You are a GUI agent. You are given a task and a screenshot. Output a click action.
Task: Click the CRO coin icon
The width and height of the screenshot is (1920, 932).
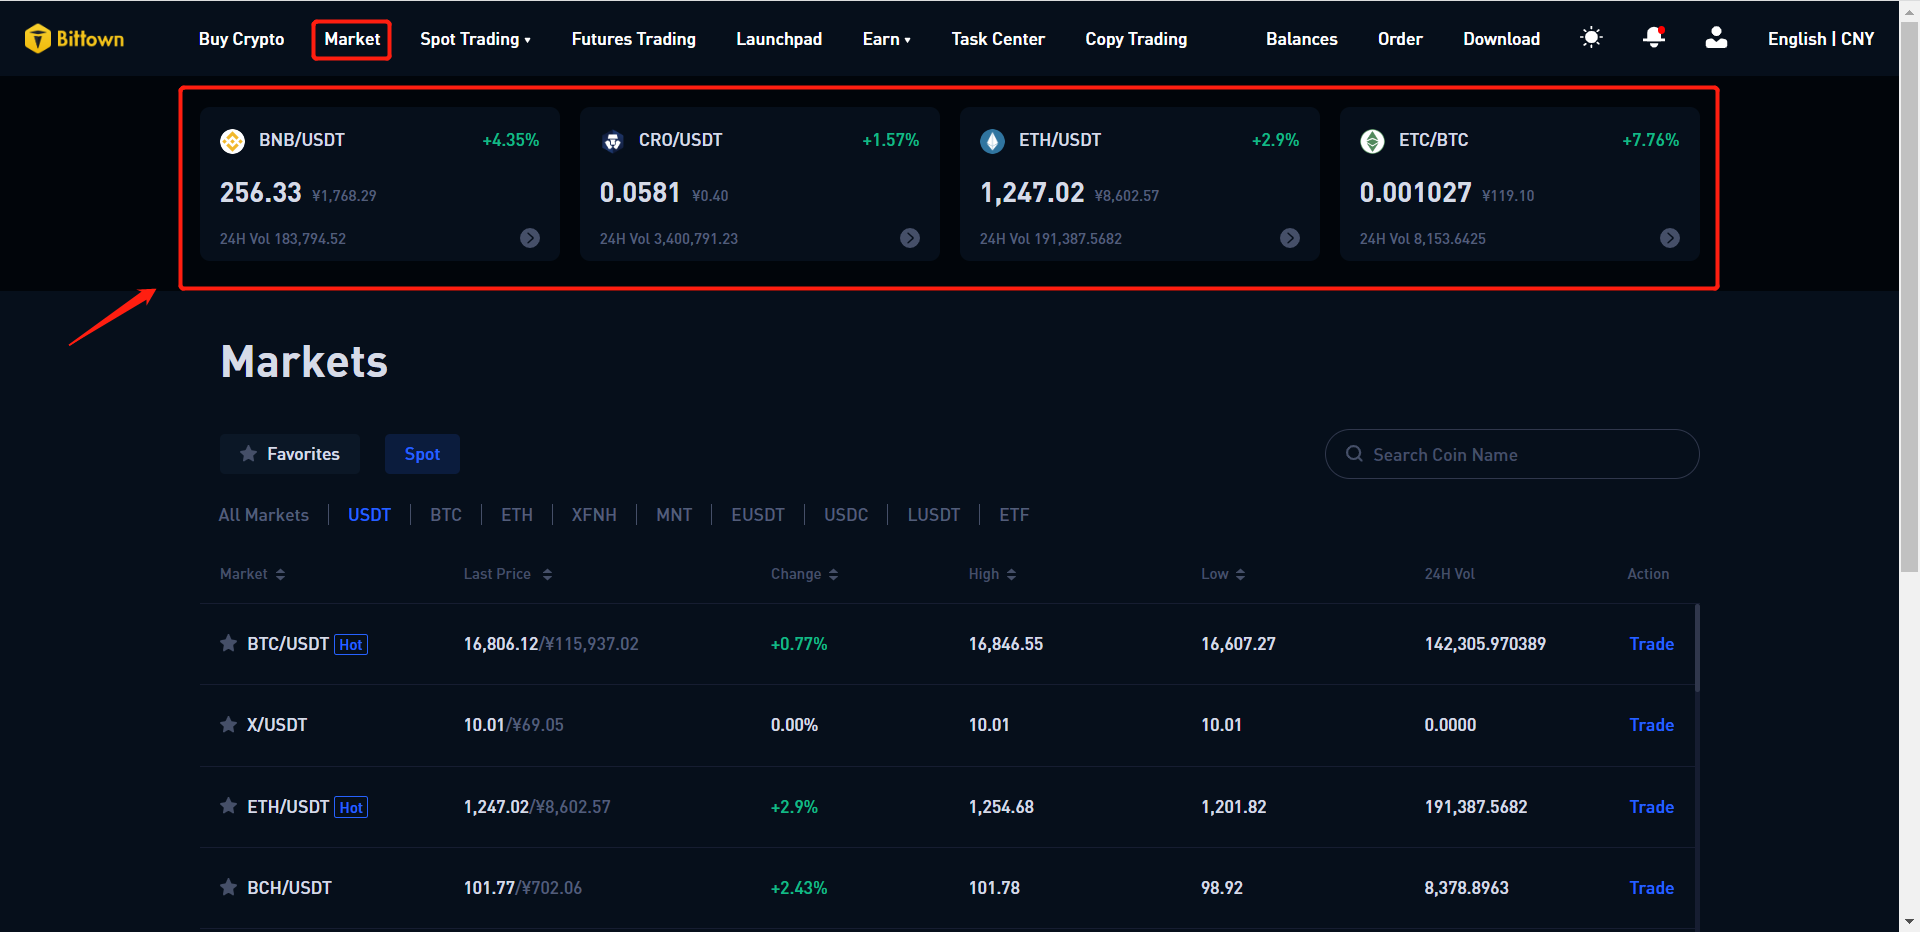tap(612, 141)
